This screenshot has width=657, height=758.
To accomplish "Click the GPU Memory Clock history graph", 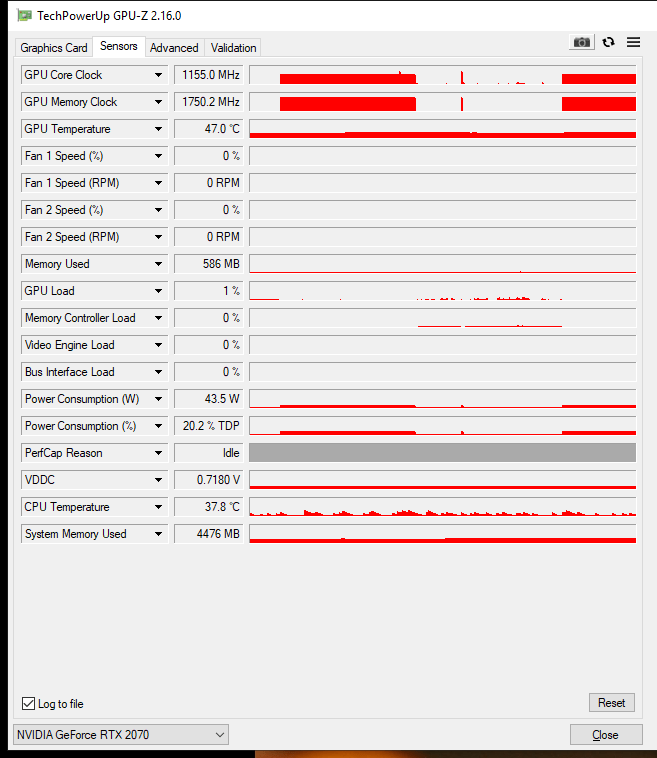I will [x=443, y=102].
